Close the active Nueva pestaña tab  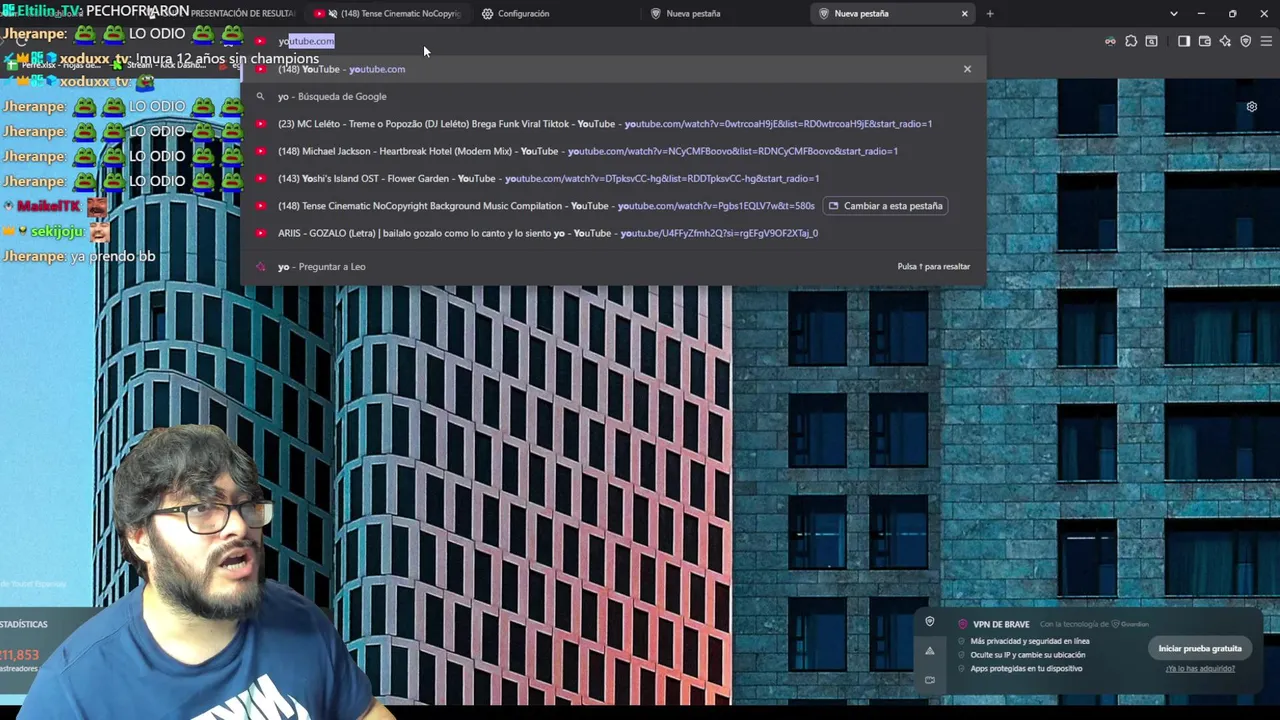tap(964, 14)
